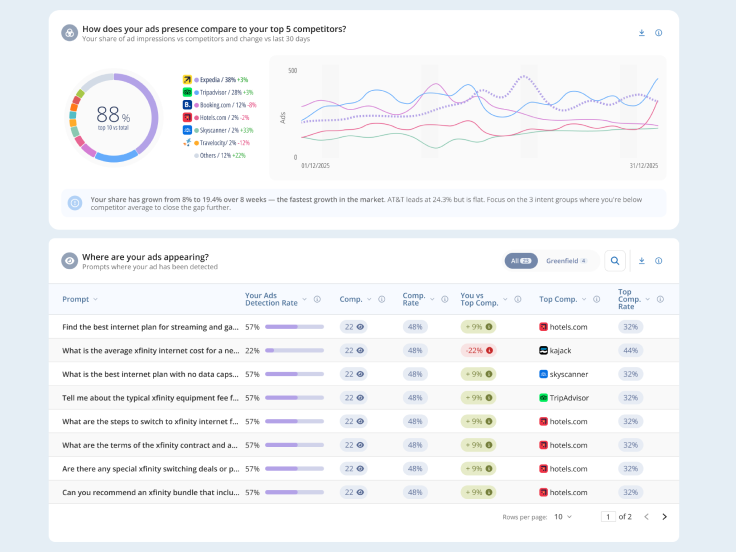Screen dimensions: 736x552
Task: Open Comp. column sort chevron
Action: [369, 299]
